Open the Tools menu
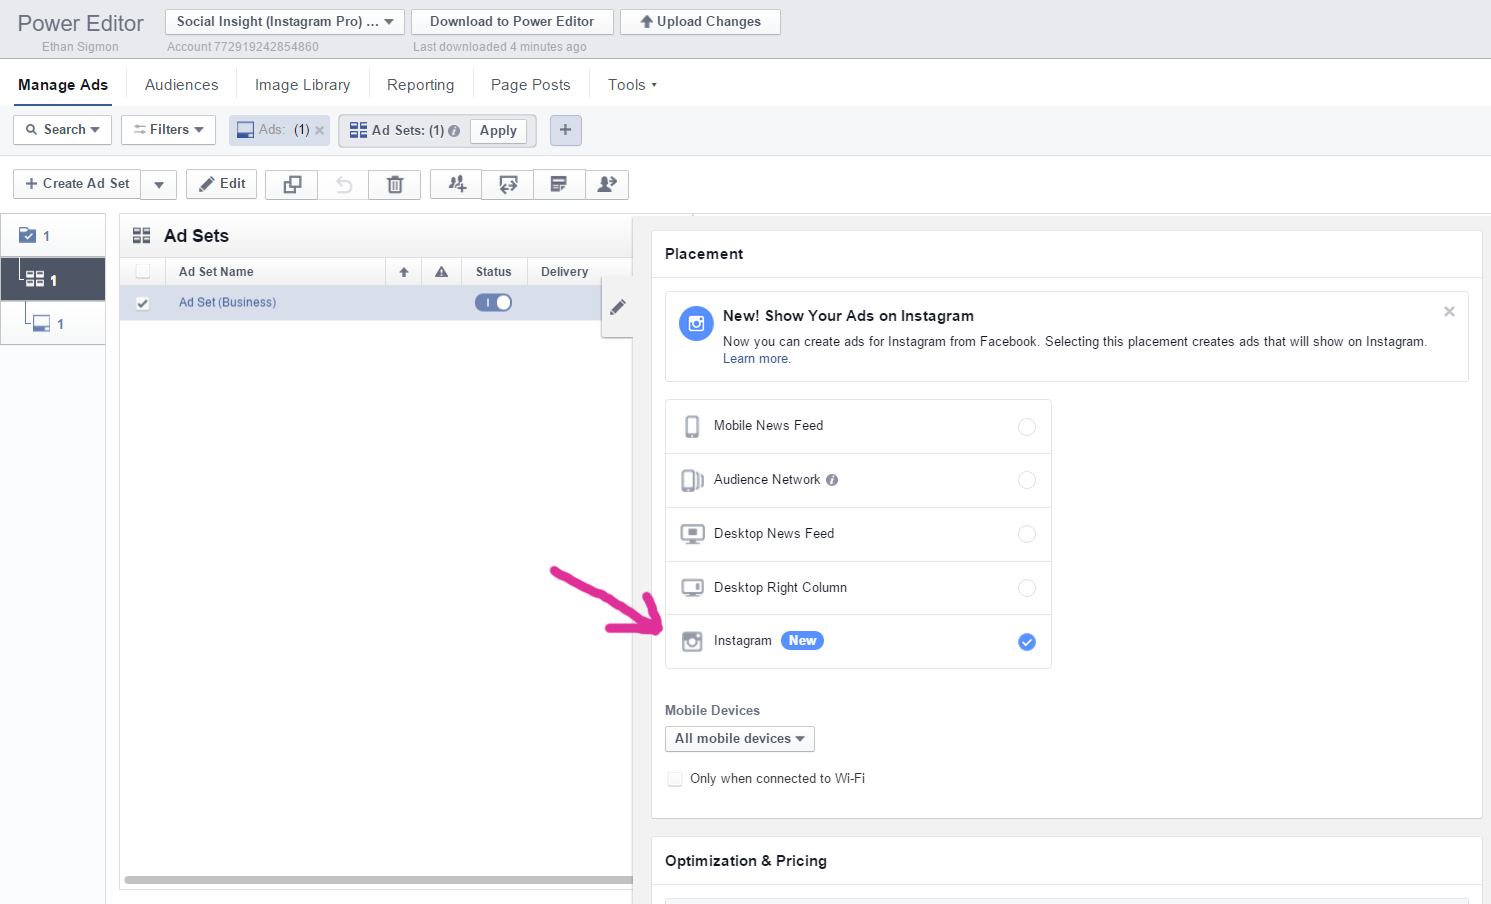Viewport: 1491px width, 904px height. pos(632,85)
